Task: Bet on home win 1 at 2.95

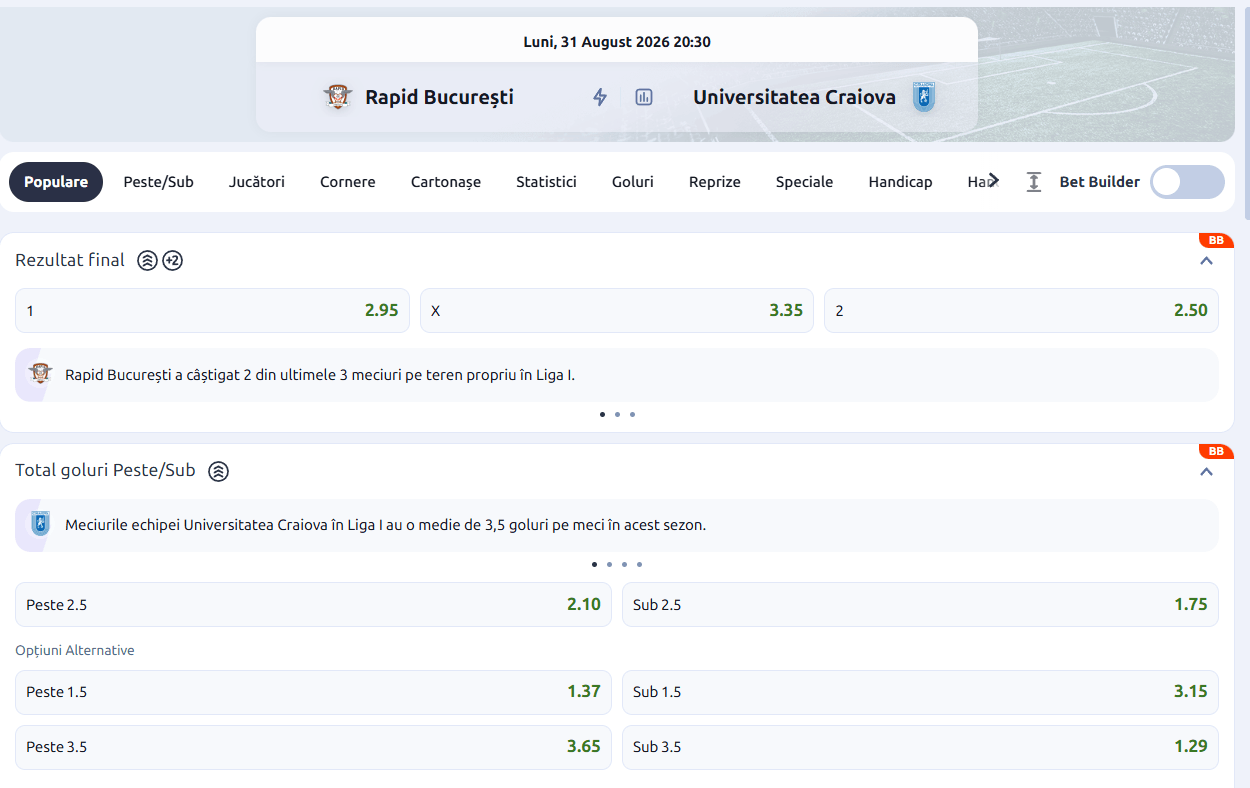Action: tap(212, 310)
